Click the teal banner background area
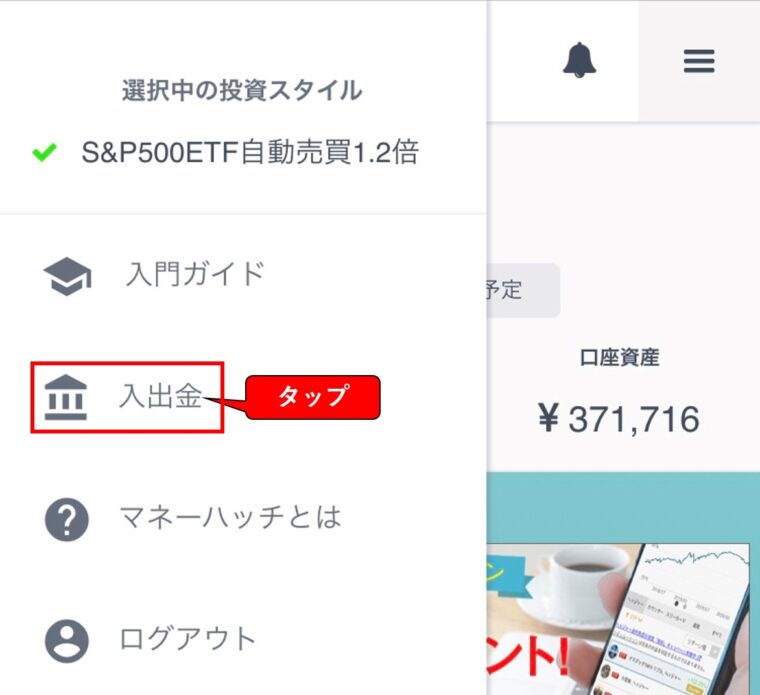Viewport: 760px width, 695px height. (x=623, y=506)
